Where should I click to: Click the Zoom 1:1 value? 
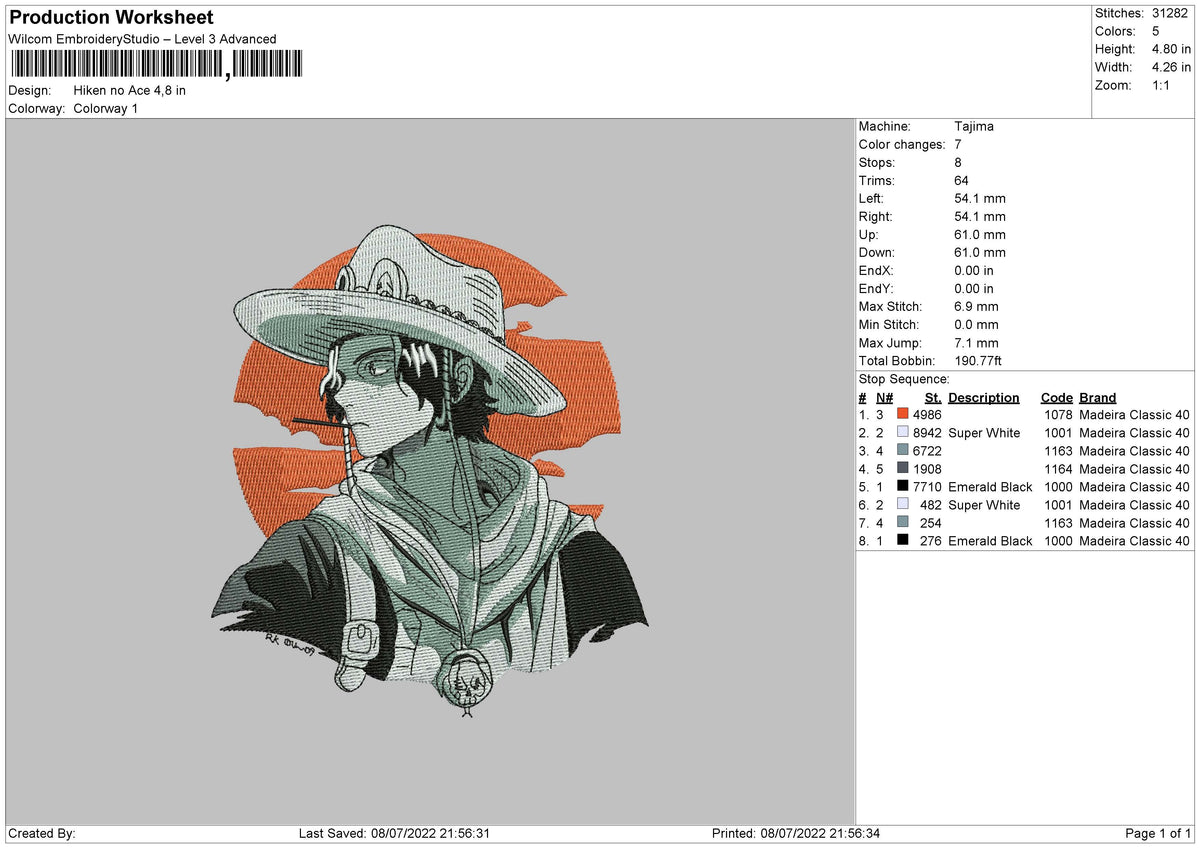[1163, 85]
